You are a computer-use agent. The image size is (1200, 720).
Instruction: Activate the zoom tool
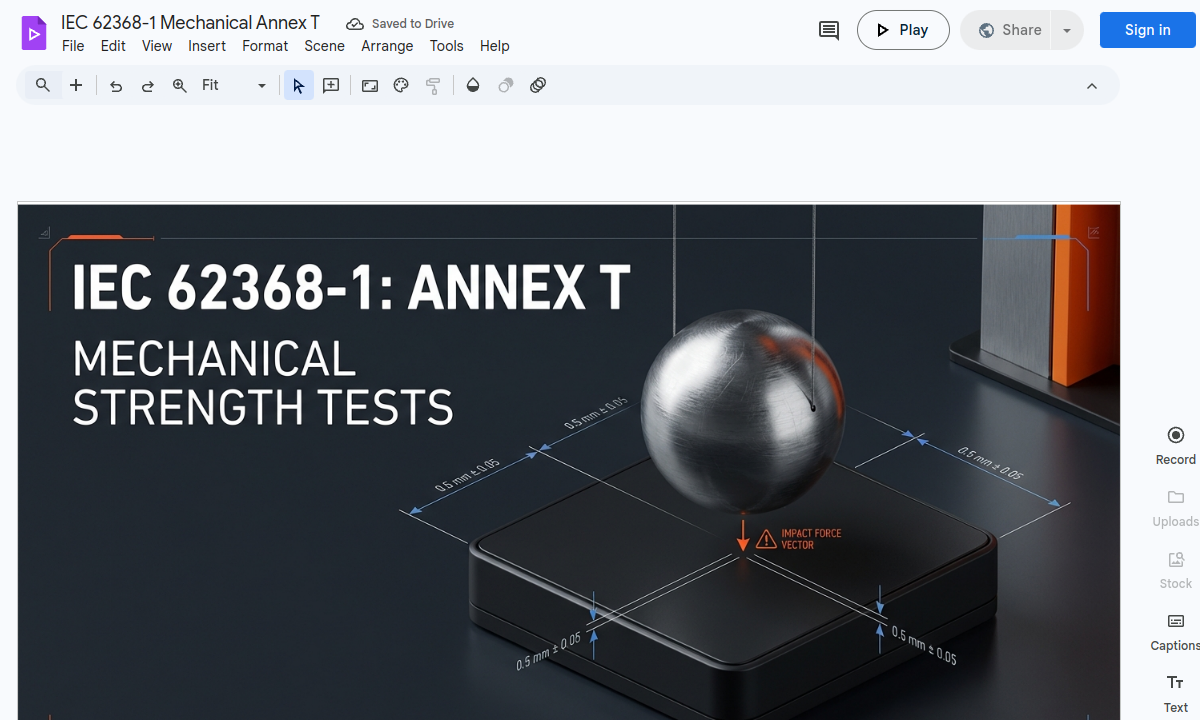click(x=180, y=85)
